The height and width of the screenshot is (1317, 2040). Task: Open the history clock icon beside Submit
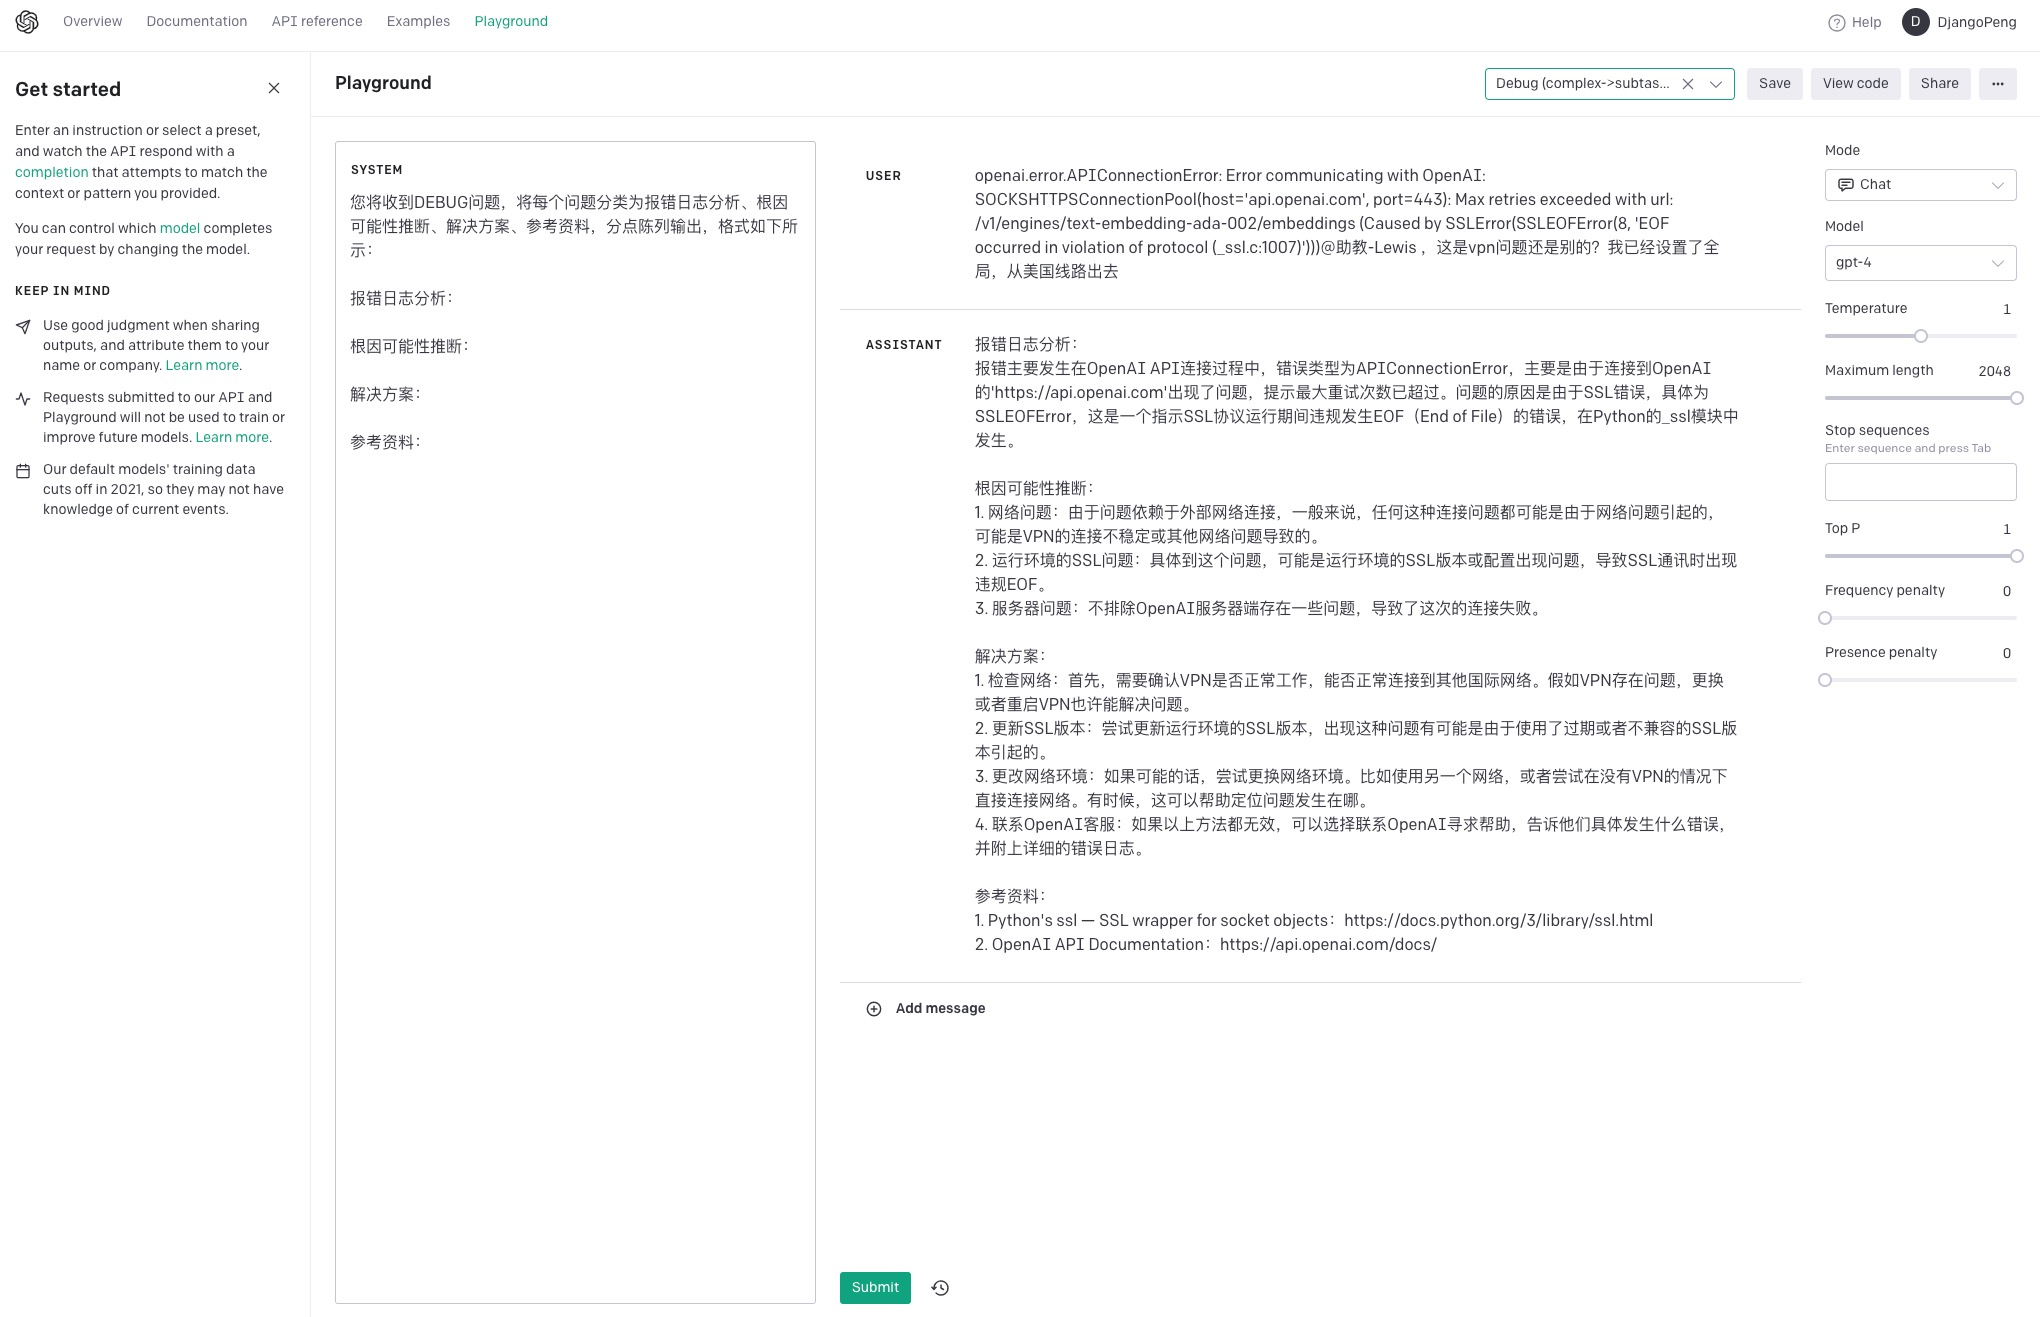pyautogui.click(x=940, y=1288)
